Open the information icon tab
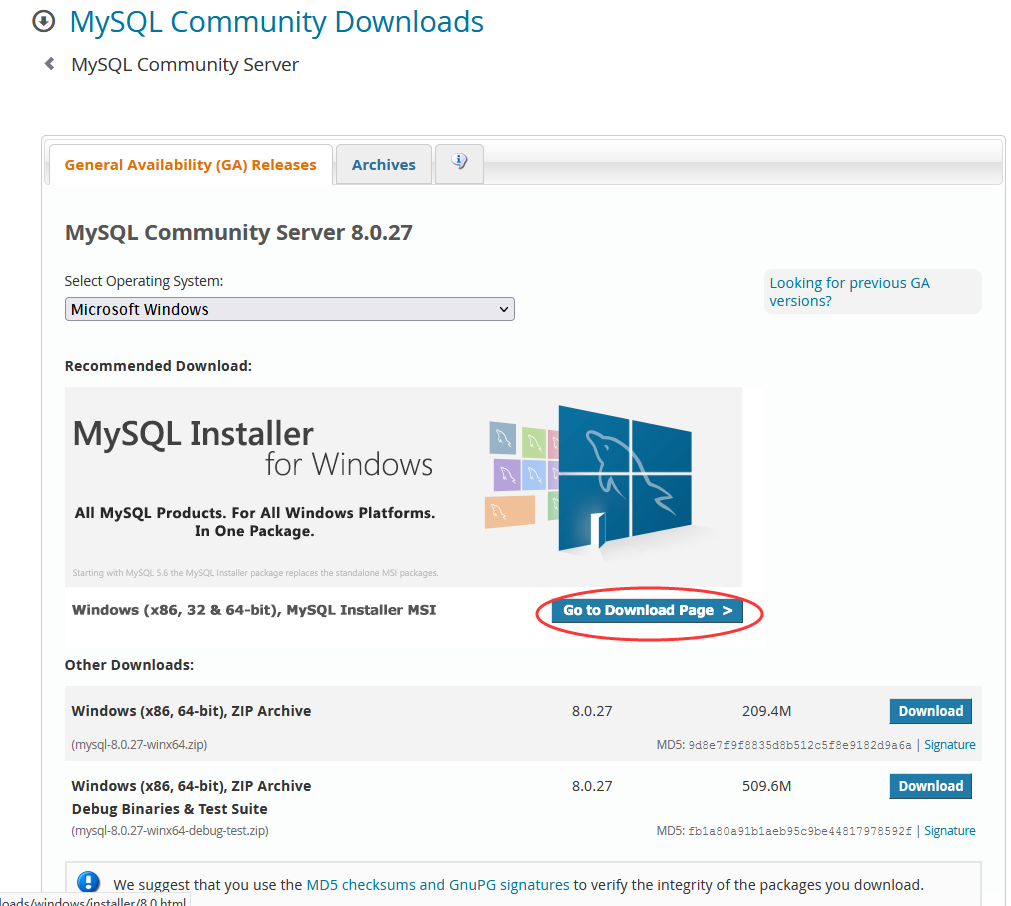The height and width of the screenshot is (906, 1011). point(459,163)
